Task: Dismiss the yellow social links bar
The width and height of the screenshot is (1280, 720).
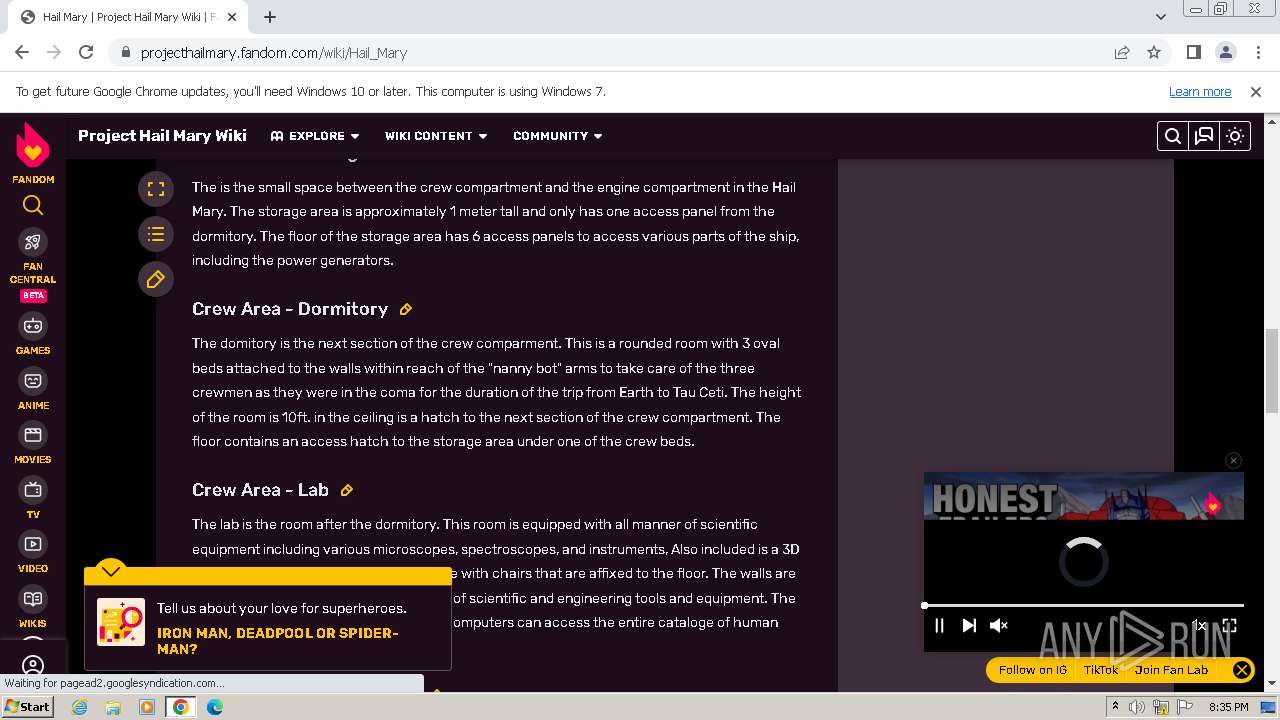Action: (1241, 670)
